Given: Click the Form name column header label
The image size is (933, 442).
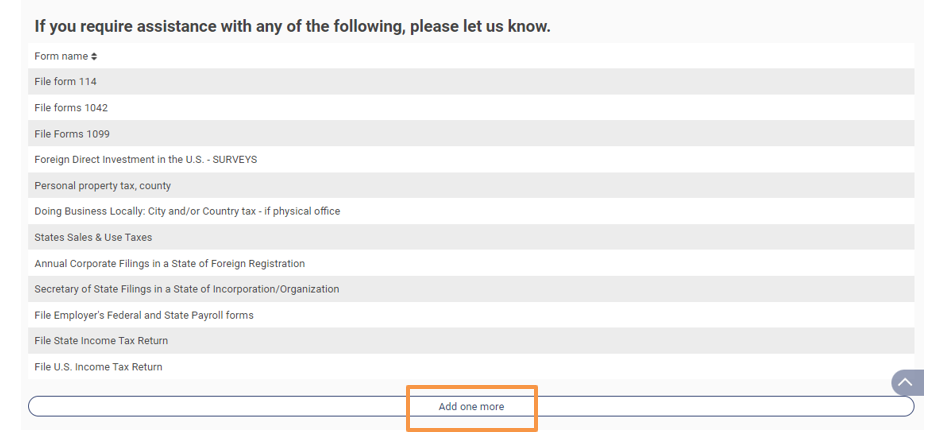Looking at the screenshot, I should pos(61,57).
